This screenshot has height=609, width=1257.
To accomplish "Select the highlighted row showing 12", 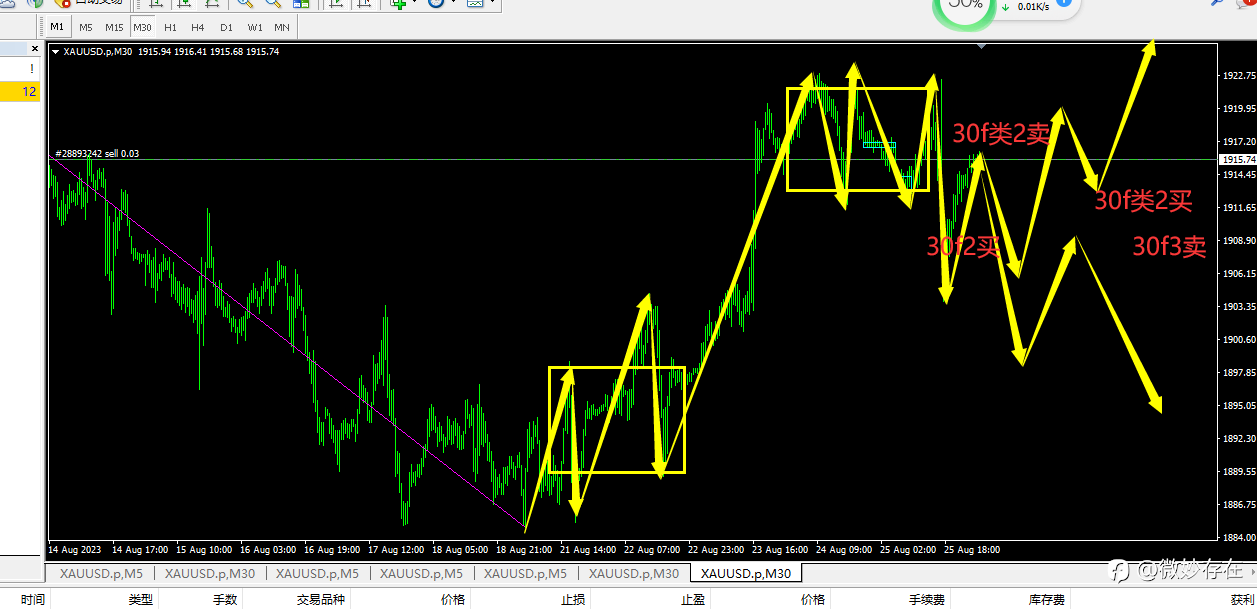I will click(20, 91).
